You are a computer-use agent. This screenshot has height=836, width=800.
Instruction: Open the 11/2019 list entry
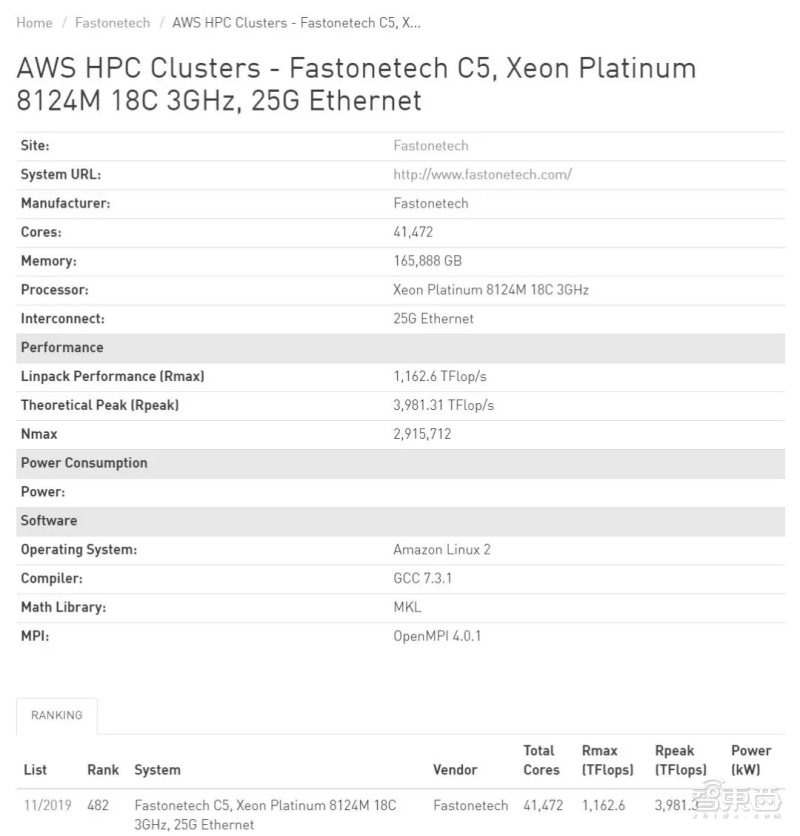(48, 805)
